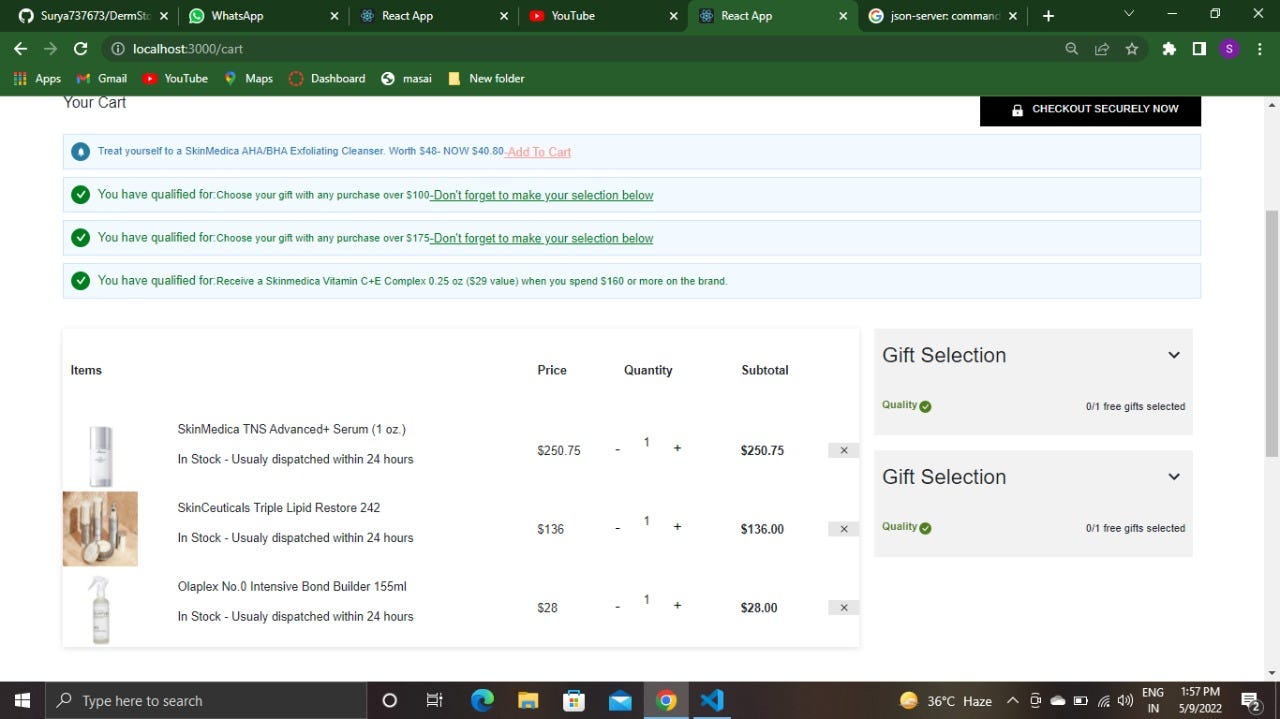Screen dimensions: 1280x719
Task: Click the localhost:3000/cart address bar
Action: point(580,48)
